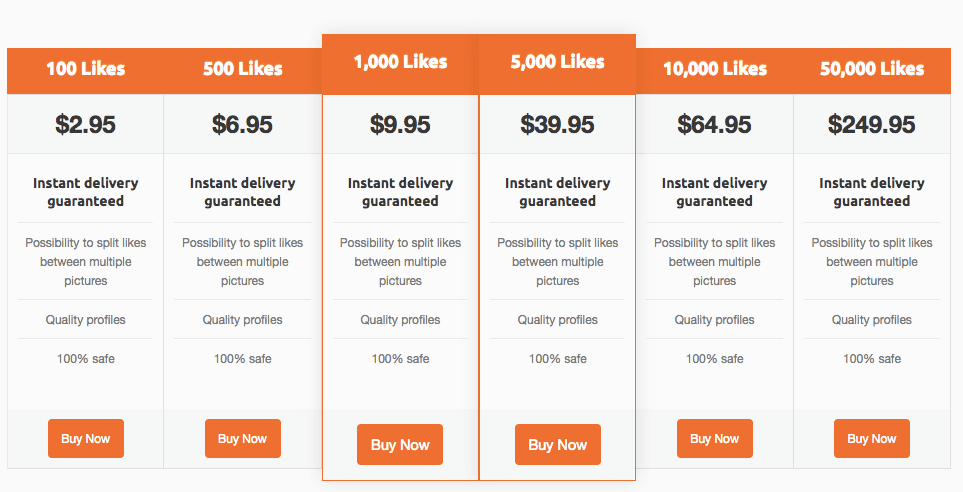
Task: Click the $6.95 price
Action: click(243, 125)
